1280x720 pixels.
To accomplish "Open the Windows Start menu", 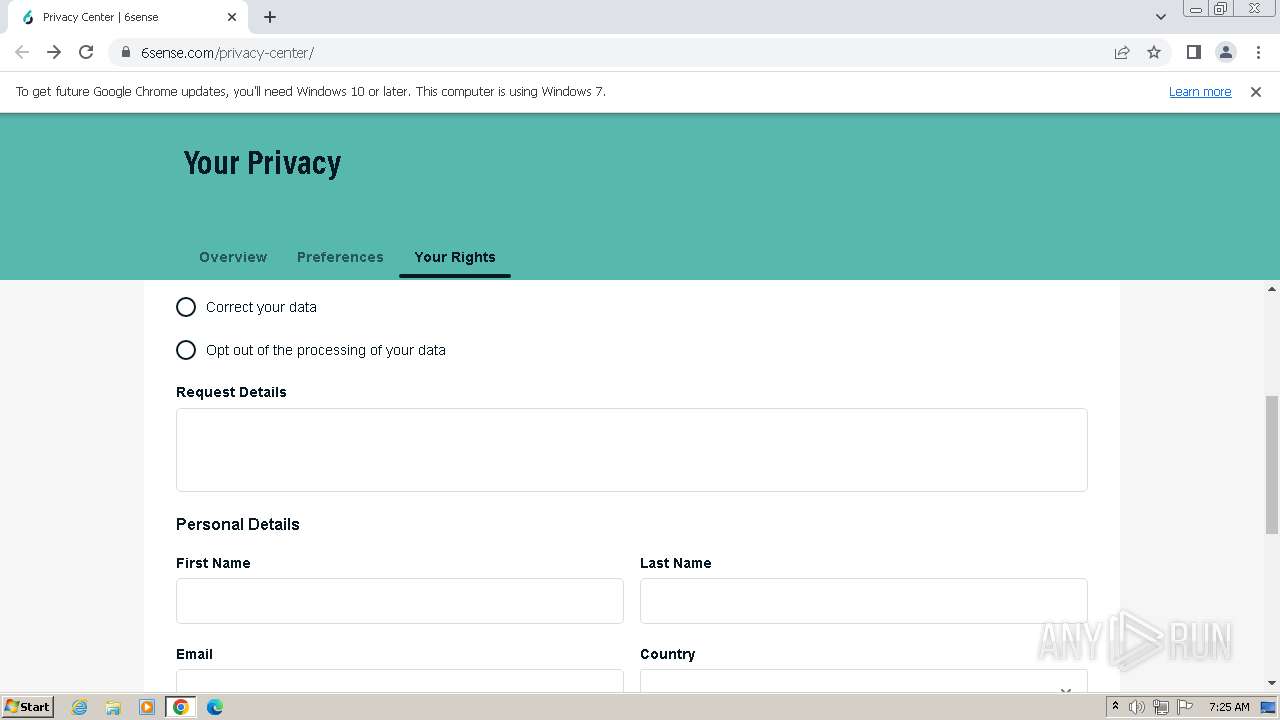I will [28, 707].
